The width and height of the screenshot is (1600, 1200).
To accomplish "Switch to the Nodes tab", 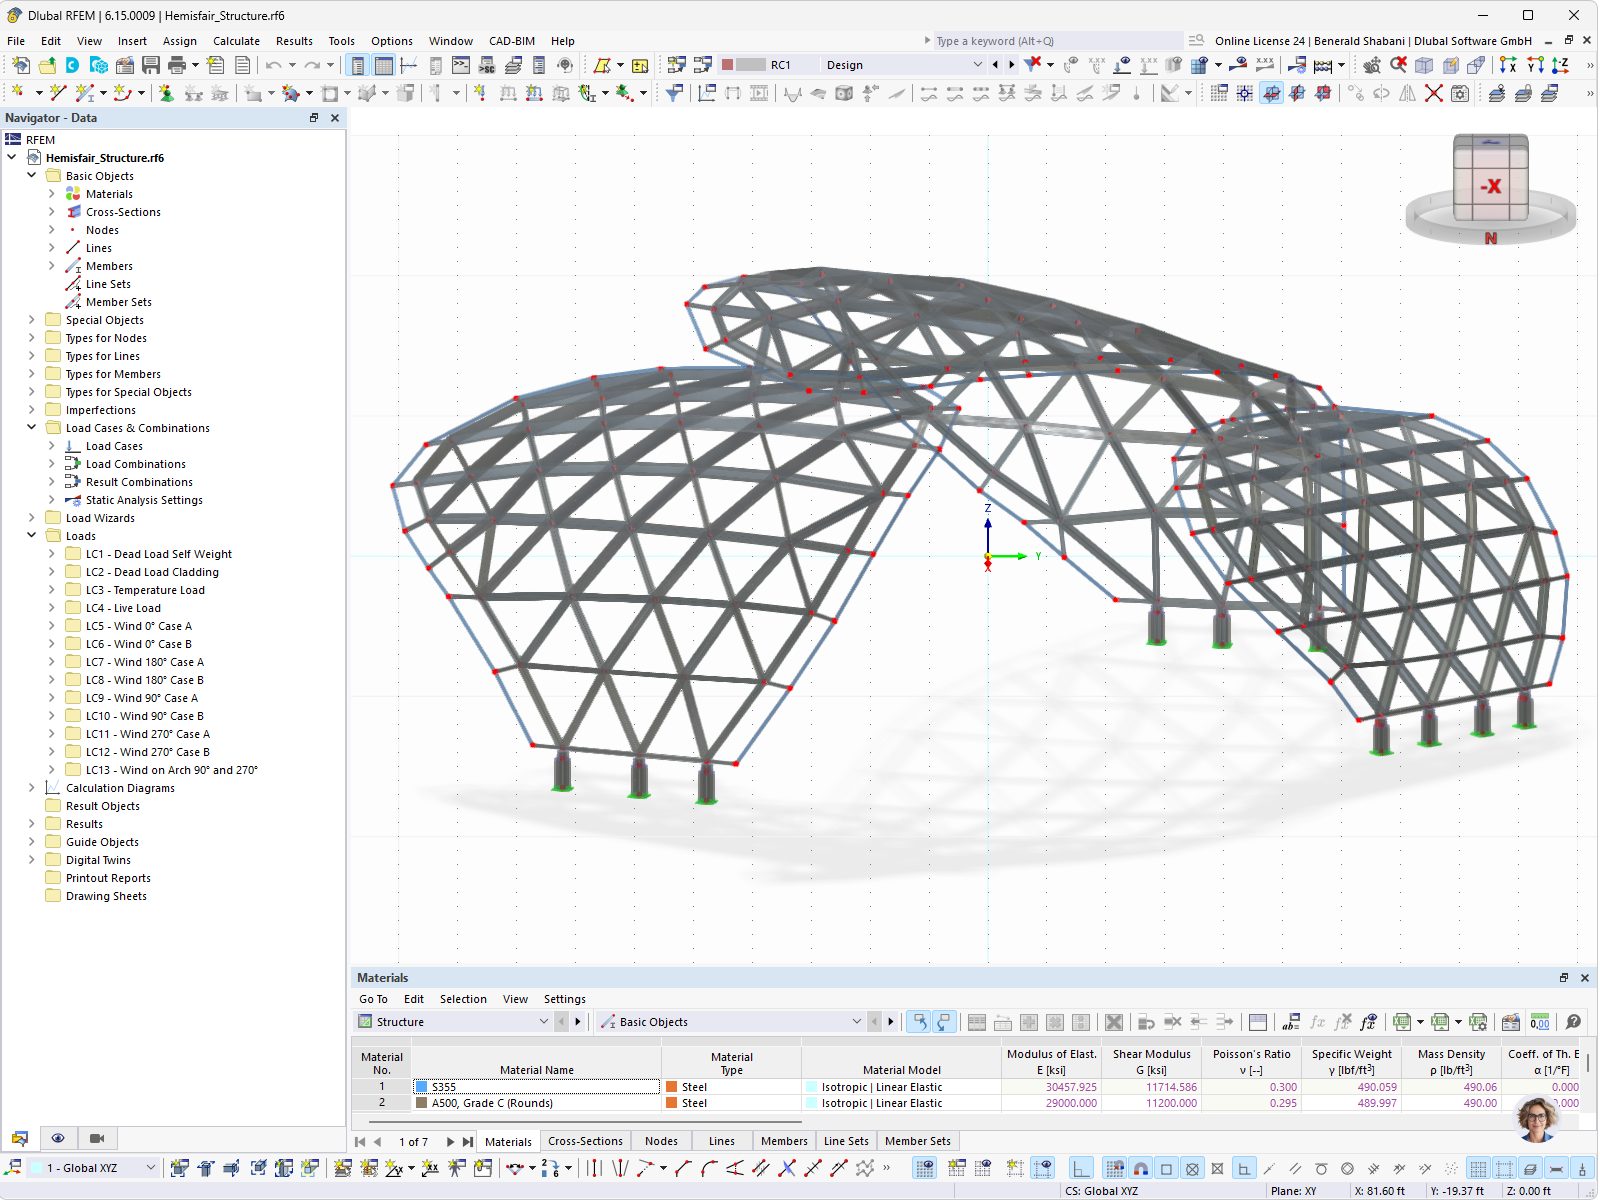I will click(661, 1141).
